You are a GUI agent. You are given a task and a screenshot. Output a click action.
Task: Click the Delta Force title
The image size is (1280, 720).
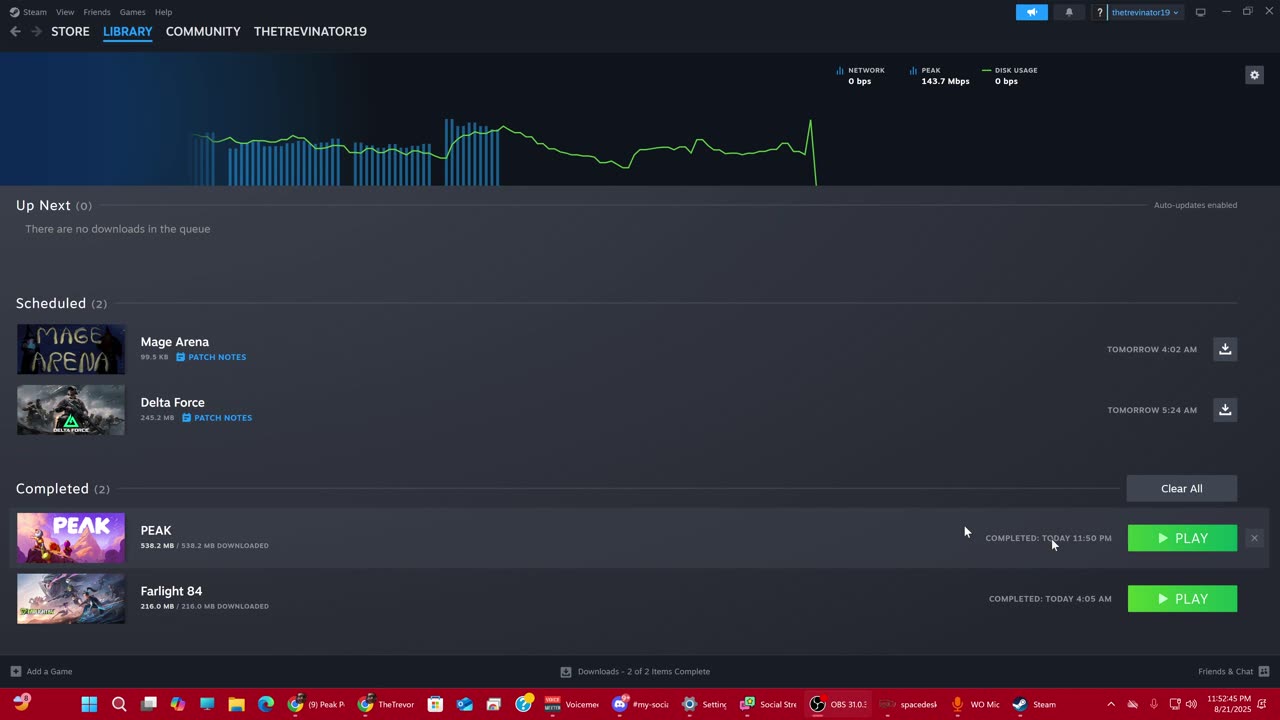173,403
